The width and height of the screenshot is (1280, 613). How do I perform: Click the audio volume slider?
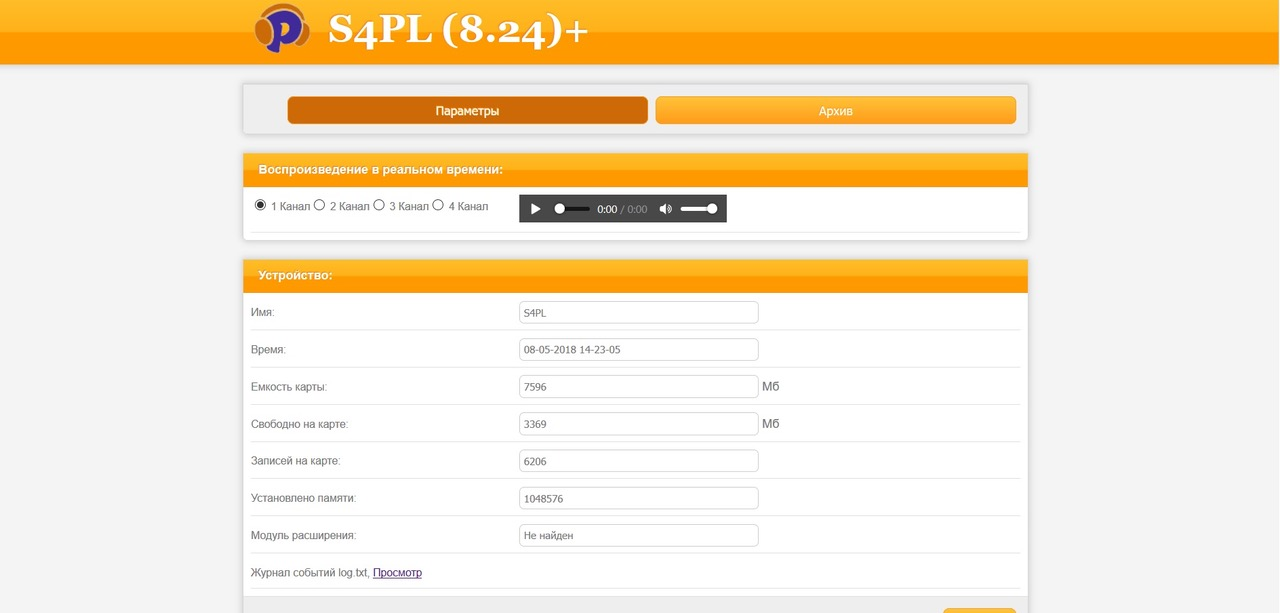click(698, 209)
